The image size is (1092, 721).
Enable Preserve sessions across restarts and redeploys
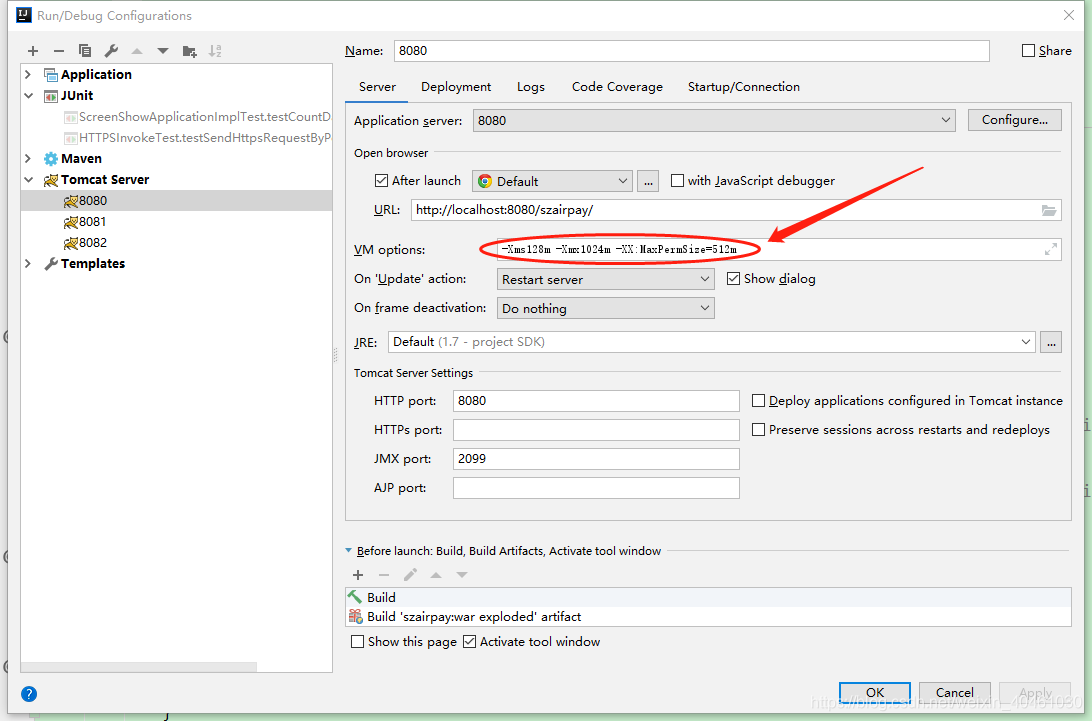click(x=758, y=430)
